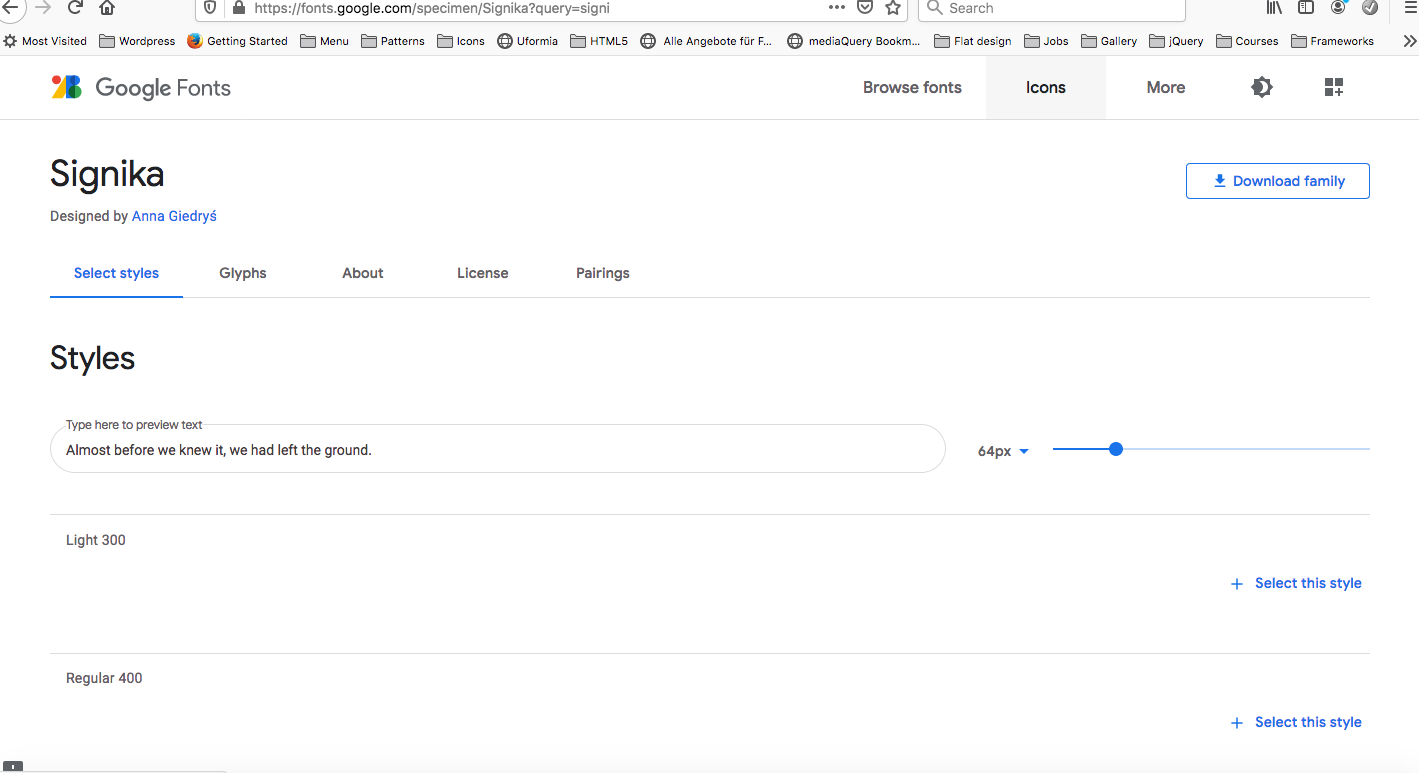
Task: Open the Wordpress bookmark folder
Action: [x=137, y=41]
